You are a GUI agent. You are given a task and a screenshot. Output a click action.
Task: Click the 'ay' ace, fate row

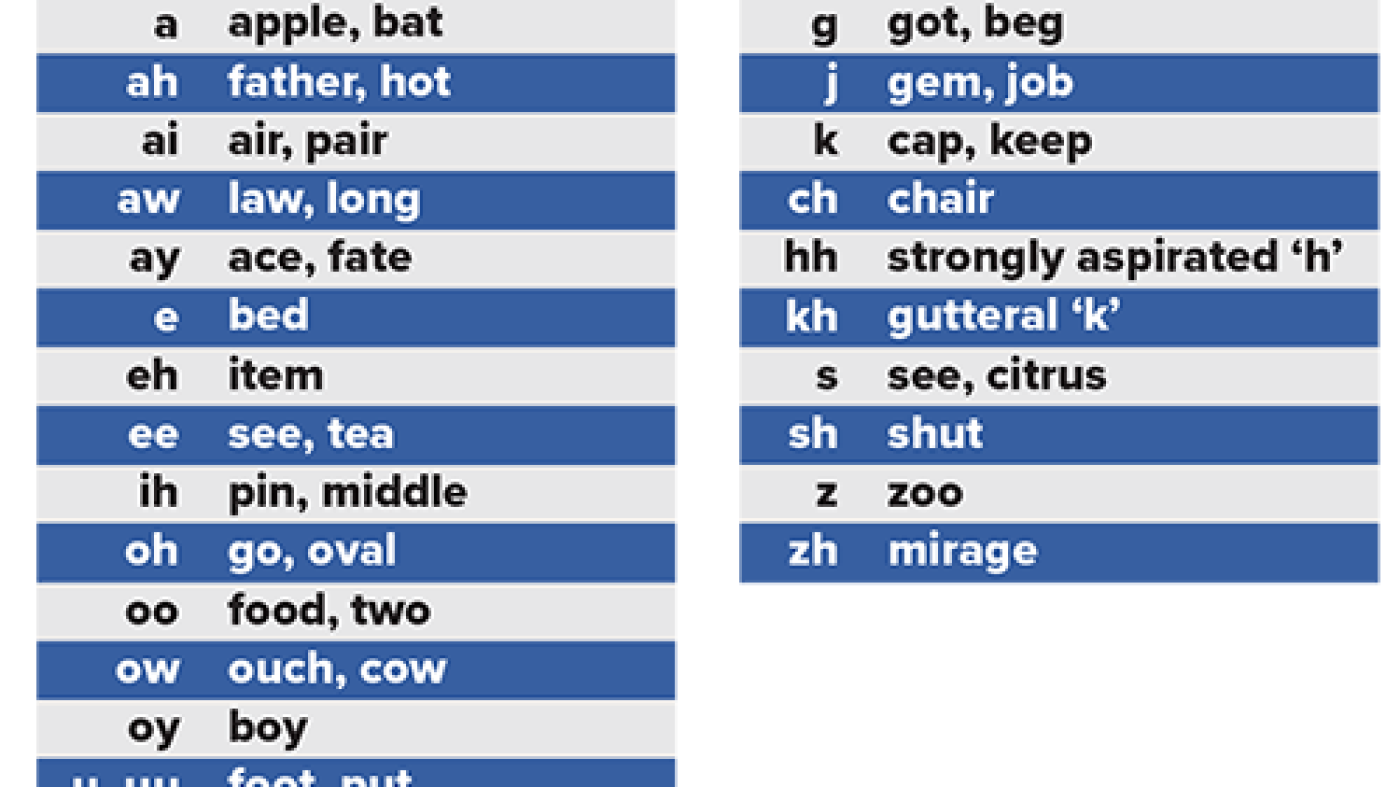(x=356, y=258)
